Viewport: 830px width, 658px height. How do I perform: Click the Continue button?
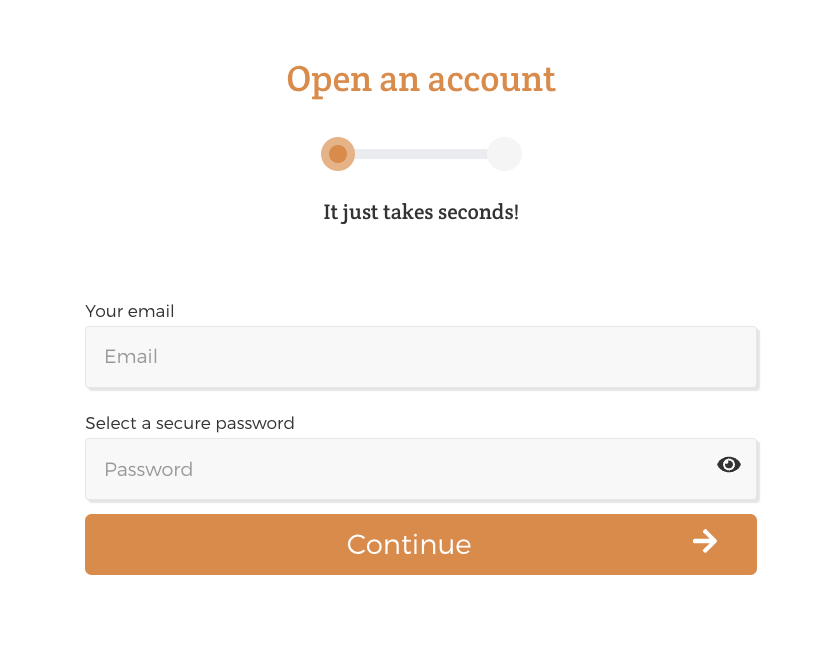pos(421,544)
